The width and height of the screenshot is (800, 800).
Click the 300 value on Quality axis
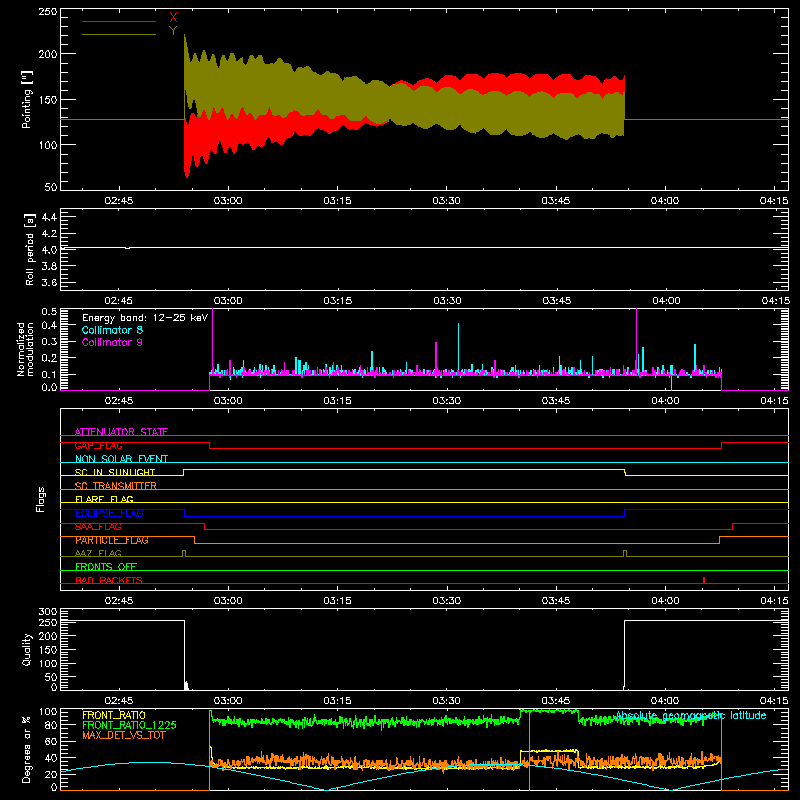click(48, 612)
